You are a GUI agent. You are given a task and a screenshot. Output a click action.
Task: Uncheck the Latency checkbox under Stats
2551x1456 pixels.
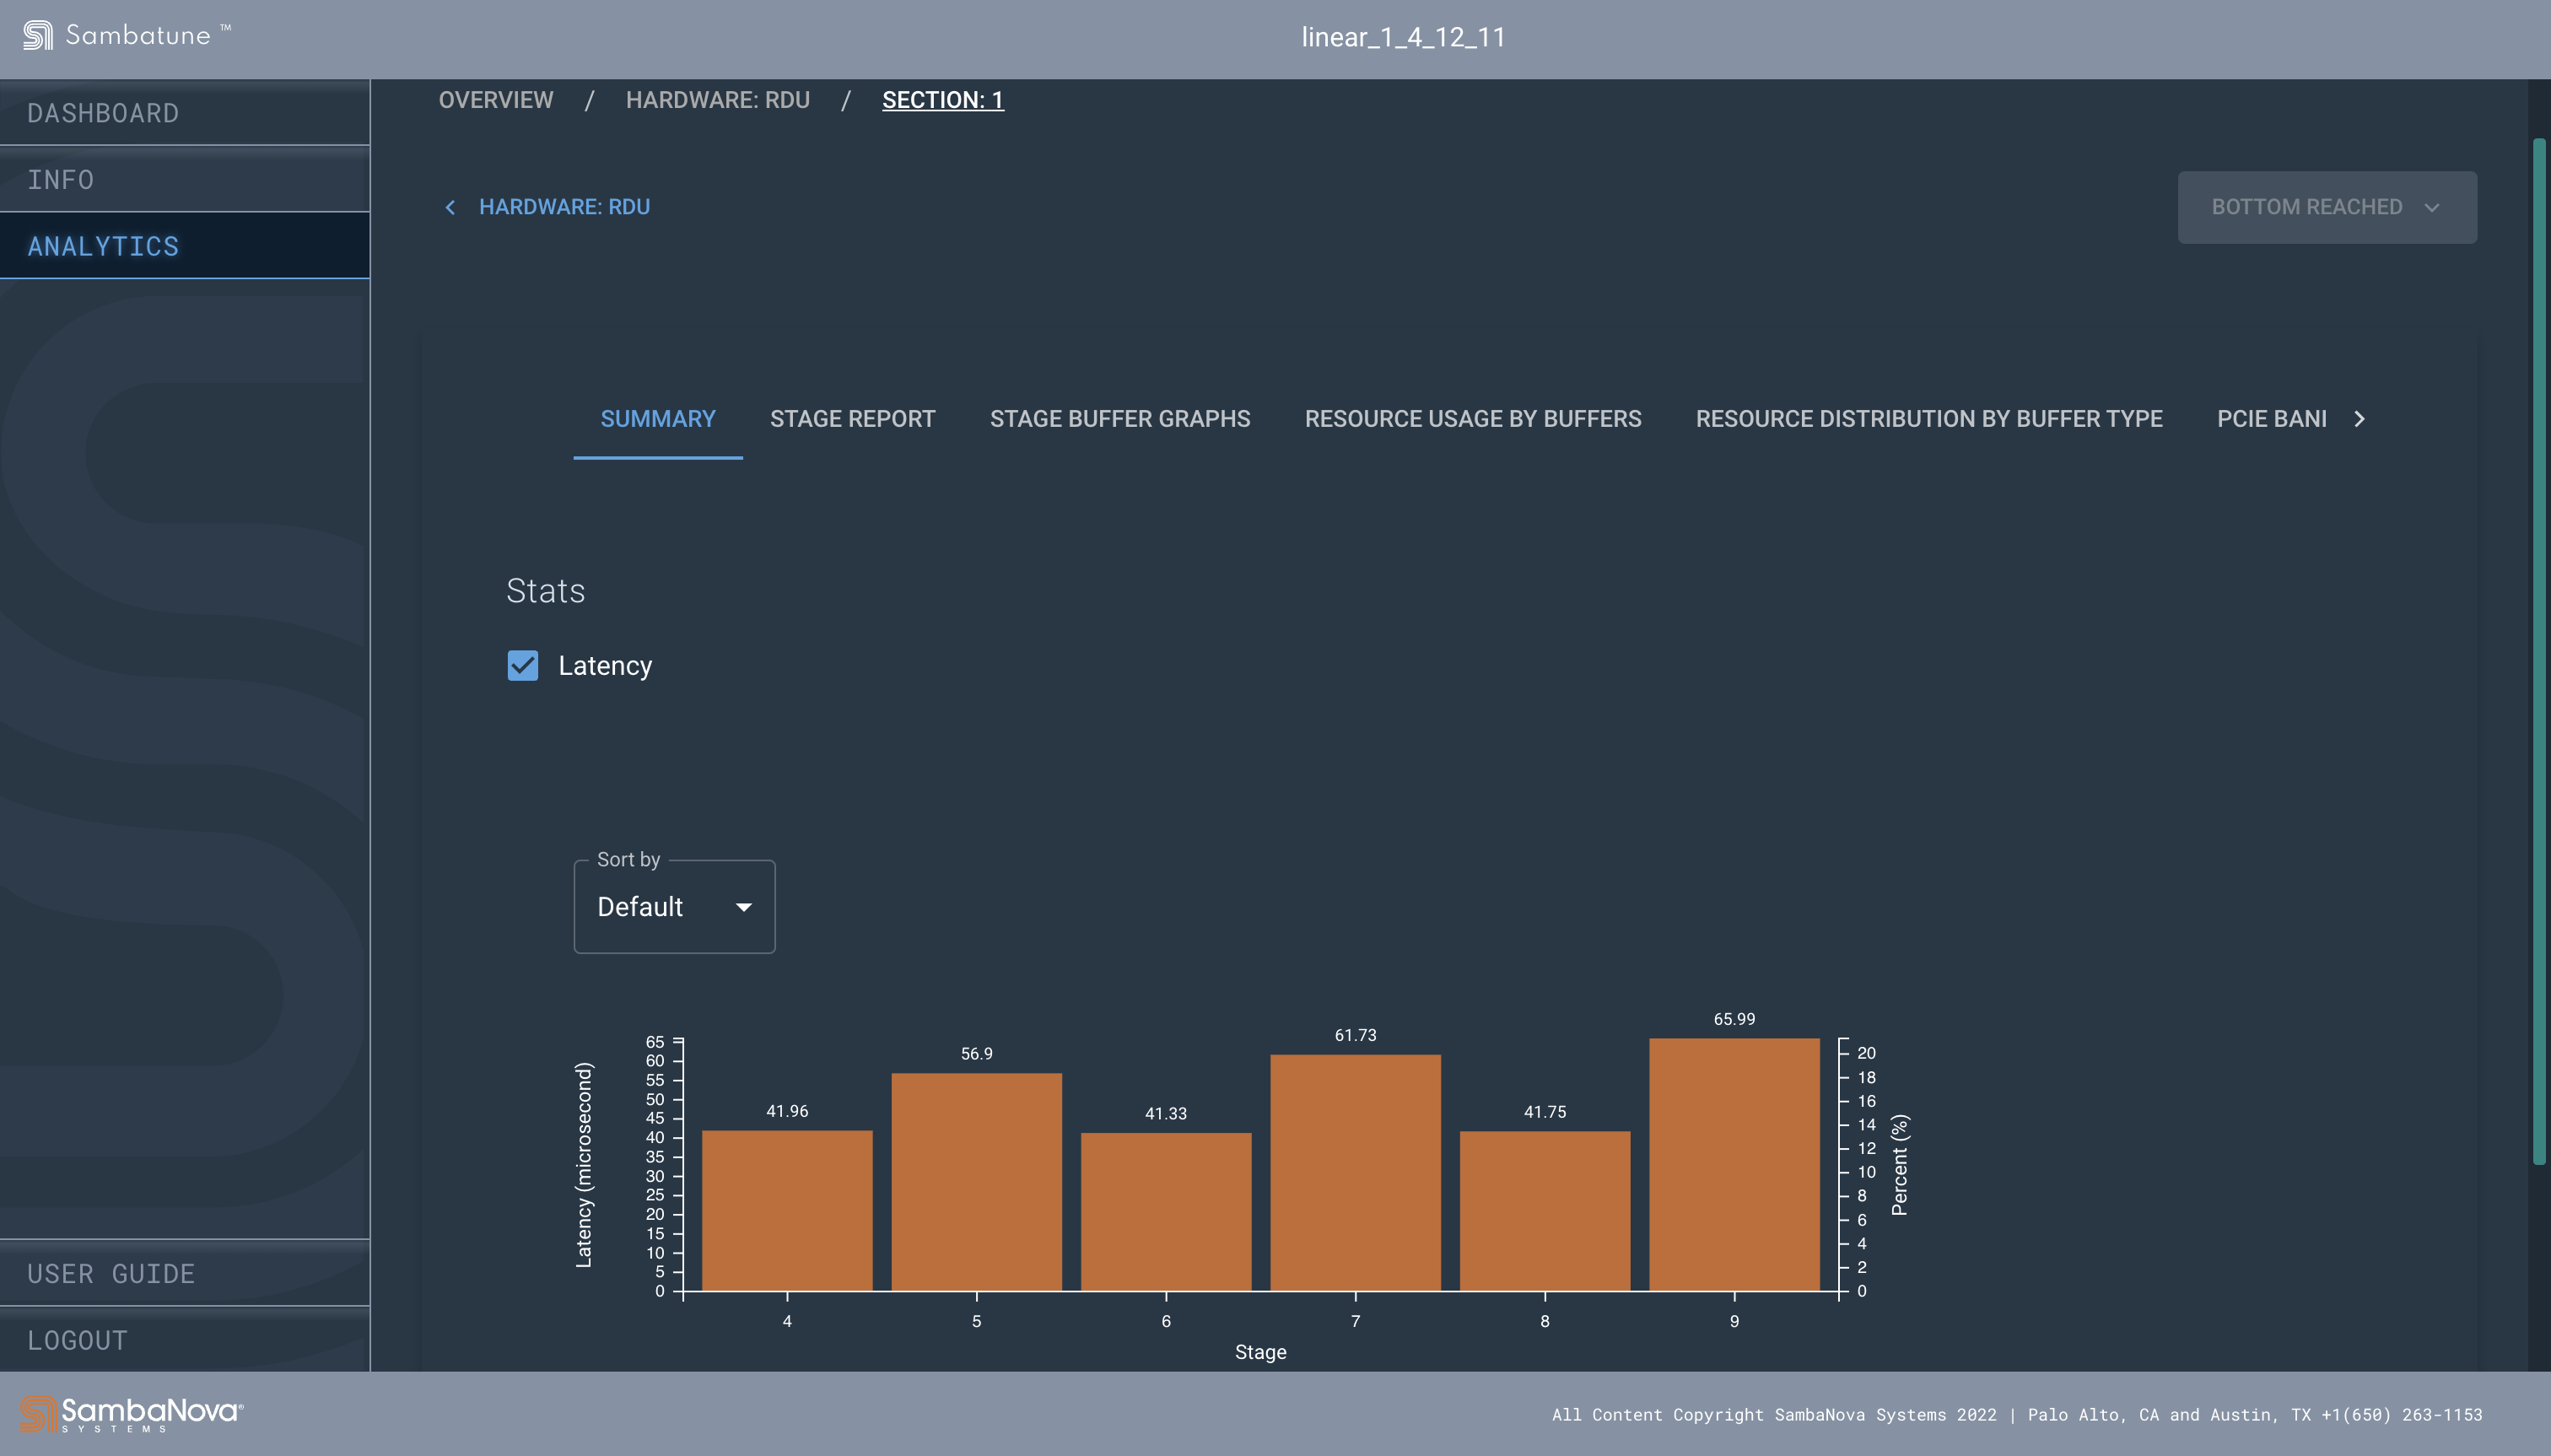click(x=522, y=665)
